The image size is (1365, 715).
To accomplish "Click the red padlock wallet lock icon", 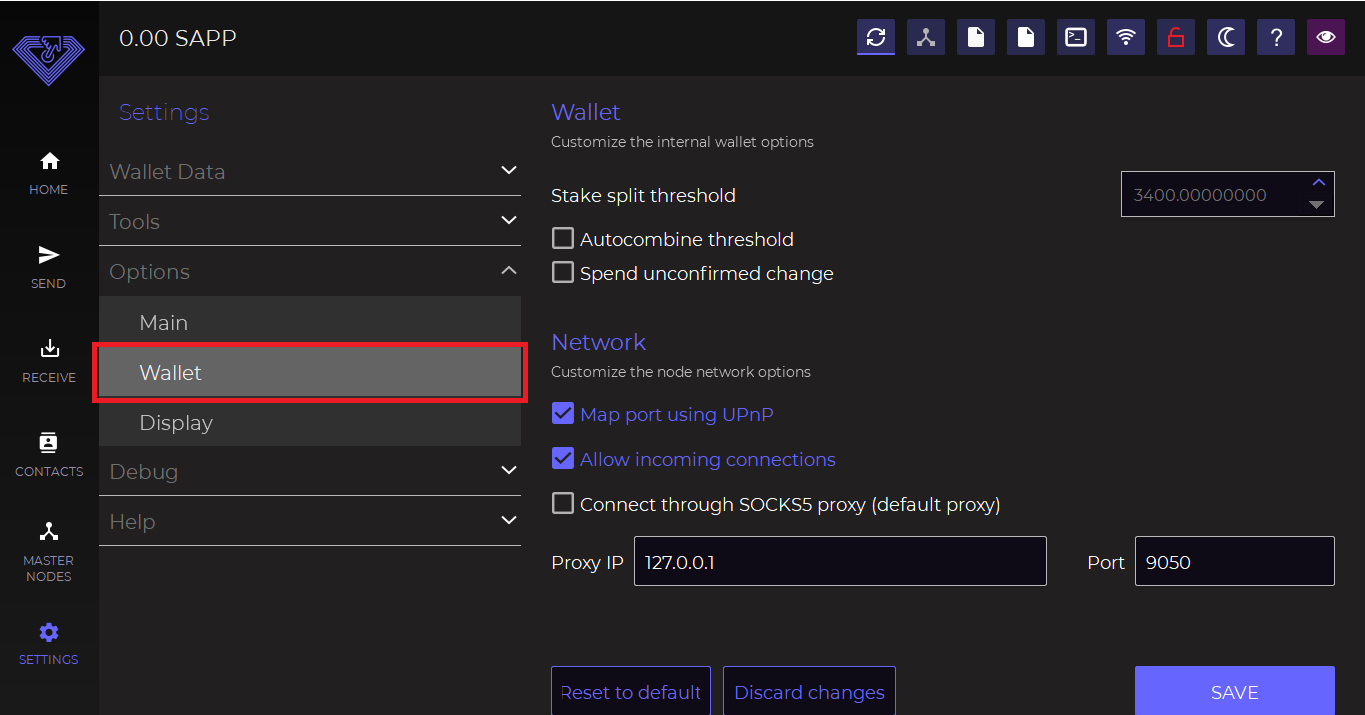I will coord(1176,38).
